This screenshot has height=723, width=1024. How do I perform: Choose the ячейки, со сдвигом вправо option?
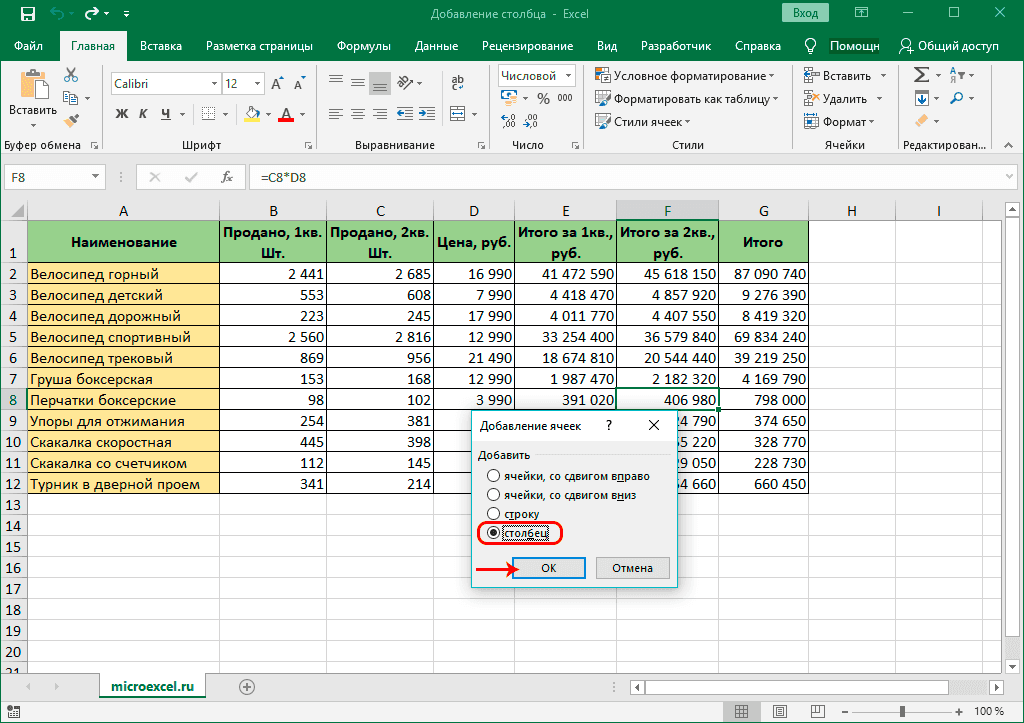(494, 476)
